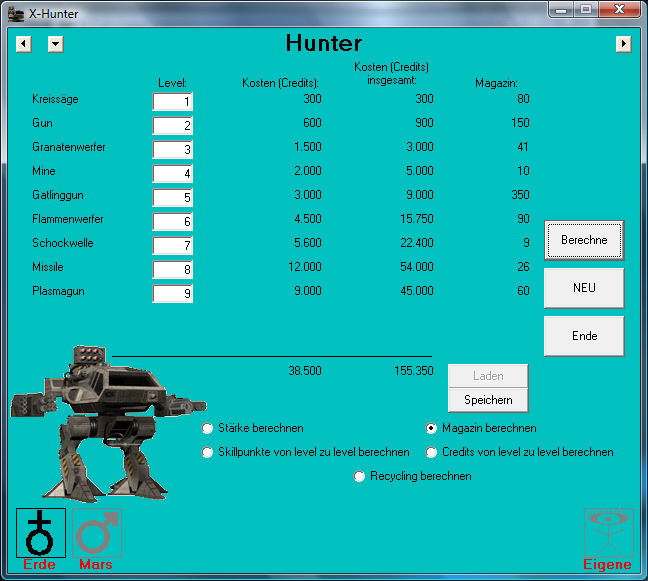Maximize the X-Hunter window
The height and width of the screenshot is (581, 648).
tap(586, 9)
